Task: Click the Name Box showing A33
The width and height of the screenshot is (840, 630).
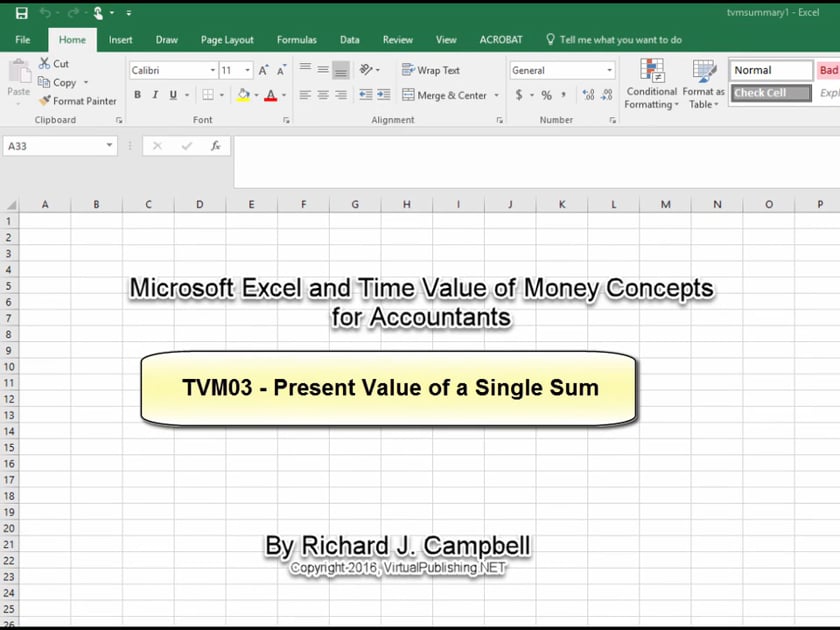Action: coord(59,146)
